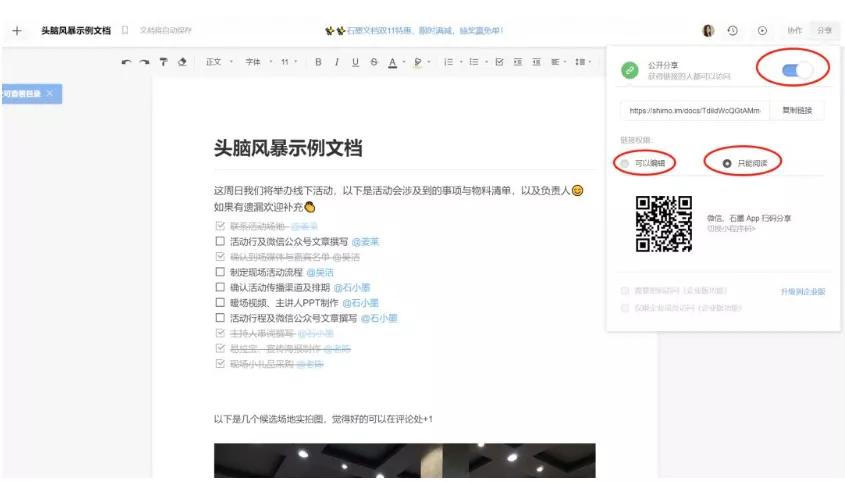Click the highlighter pen icon

[x=418, y=63]
